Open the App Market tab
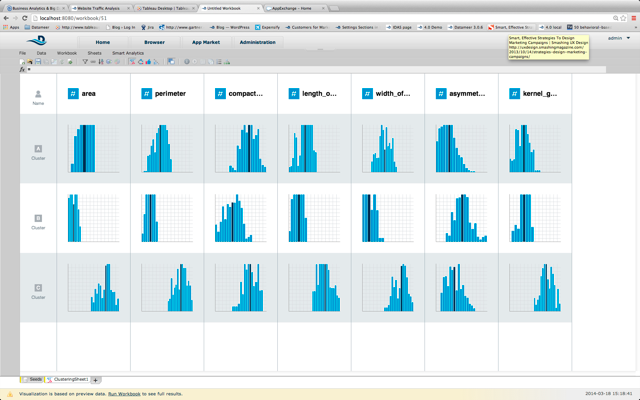 pyautogui.click(x=206, y=42)
